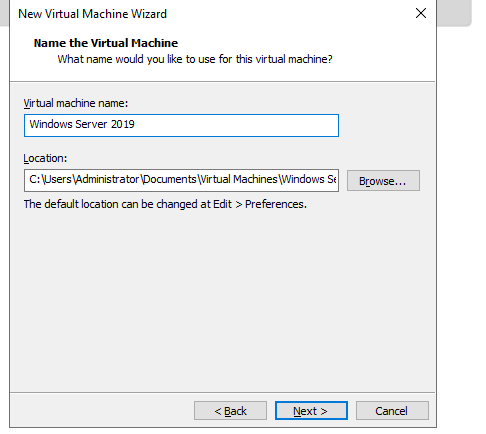This screenshot has height=434, width=486.
Task: Open the Browse... folder picker
Action: click(383, 181)
